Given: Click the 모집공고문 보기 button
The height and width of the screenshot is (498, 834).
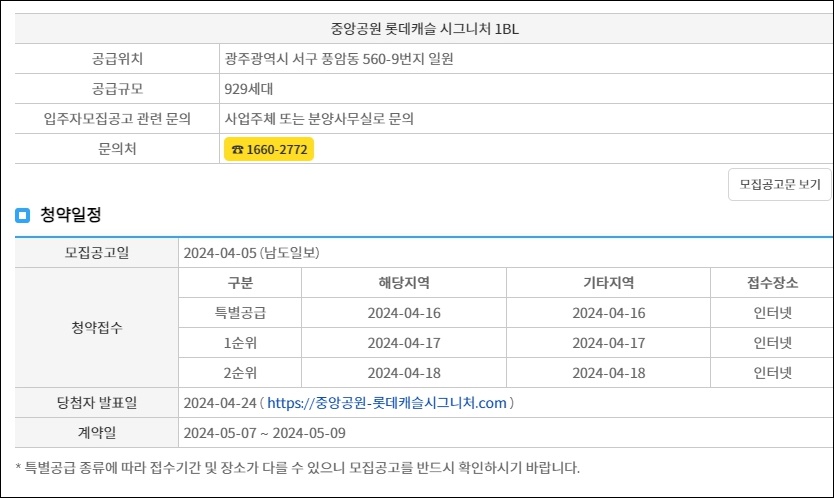Looking at the screenshot, I should coord(779,185).
